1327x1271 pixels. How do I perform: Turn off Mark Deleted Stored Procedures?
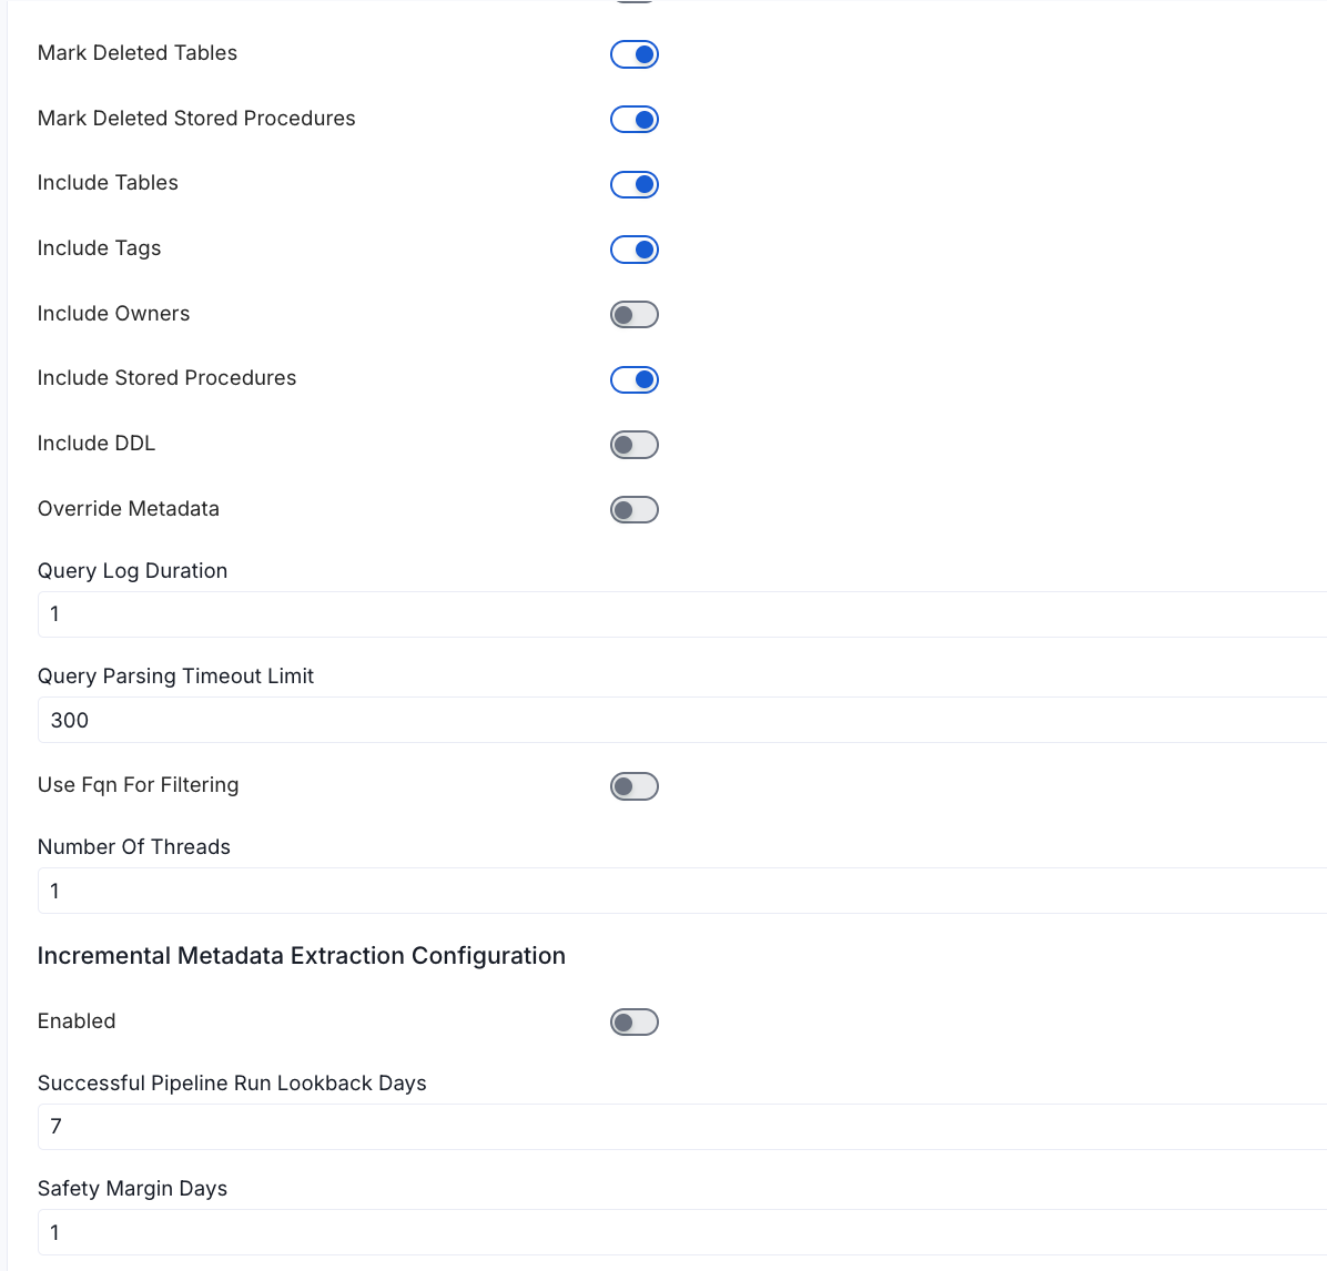(633, 119)
